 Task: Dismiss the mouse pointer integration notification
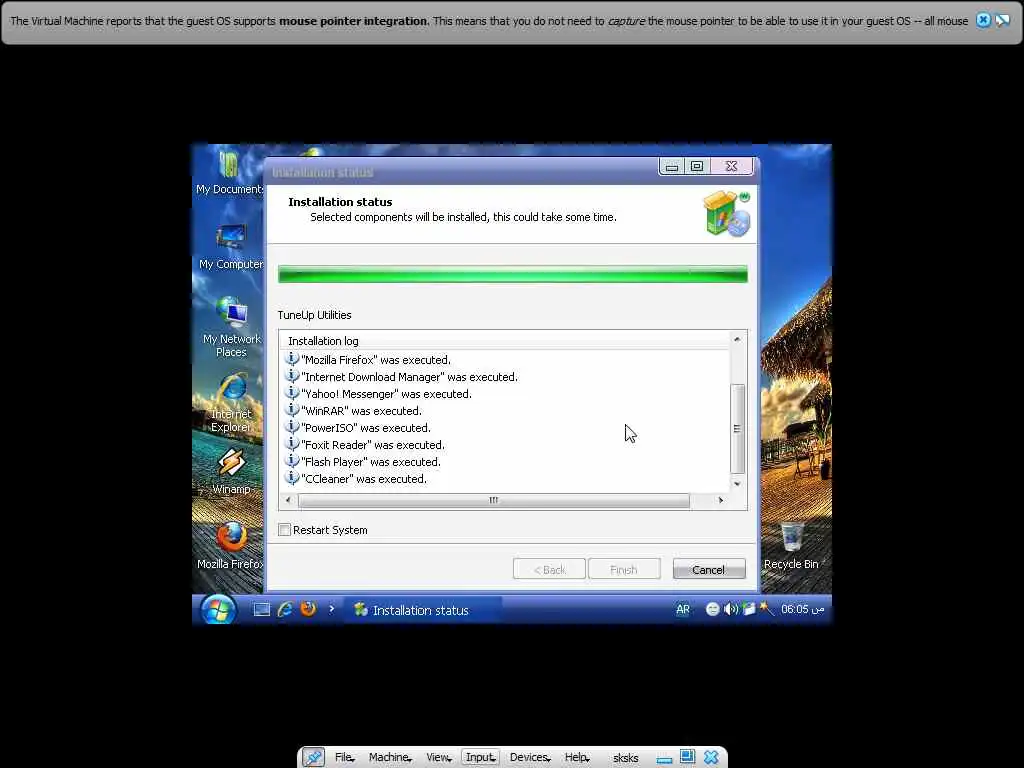tap(983, 20)
